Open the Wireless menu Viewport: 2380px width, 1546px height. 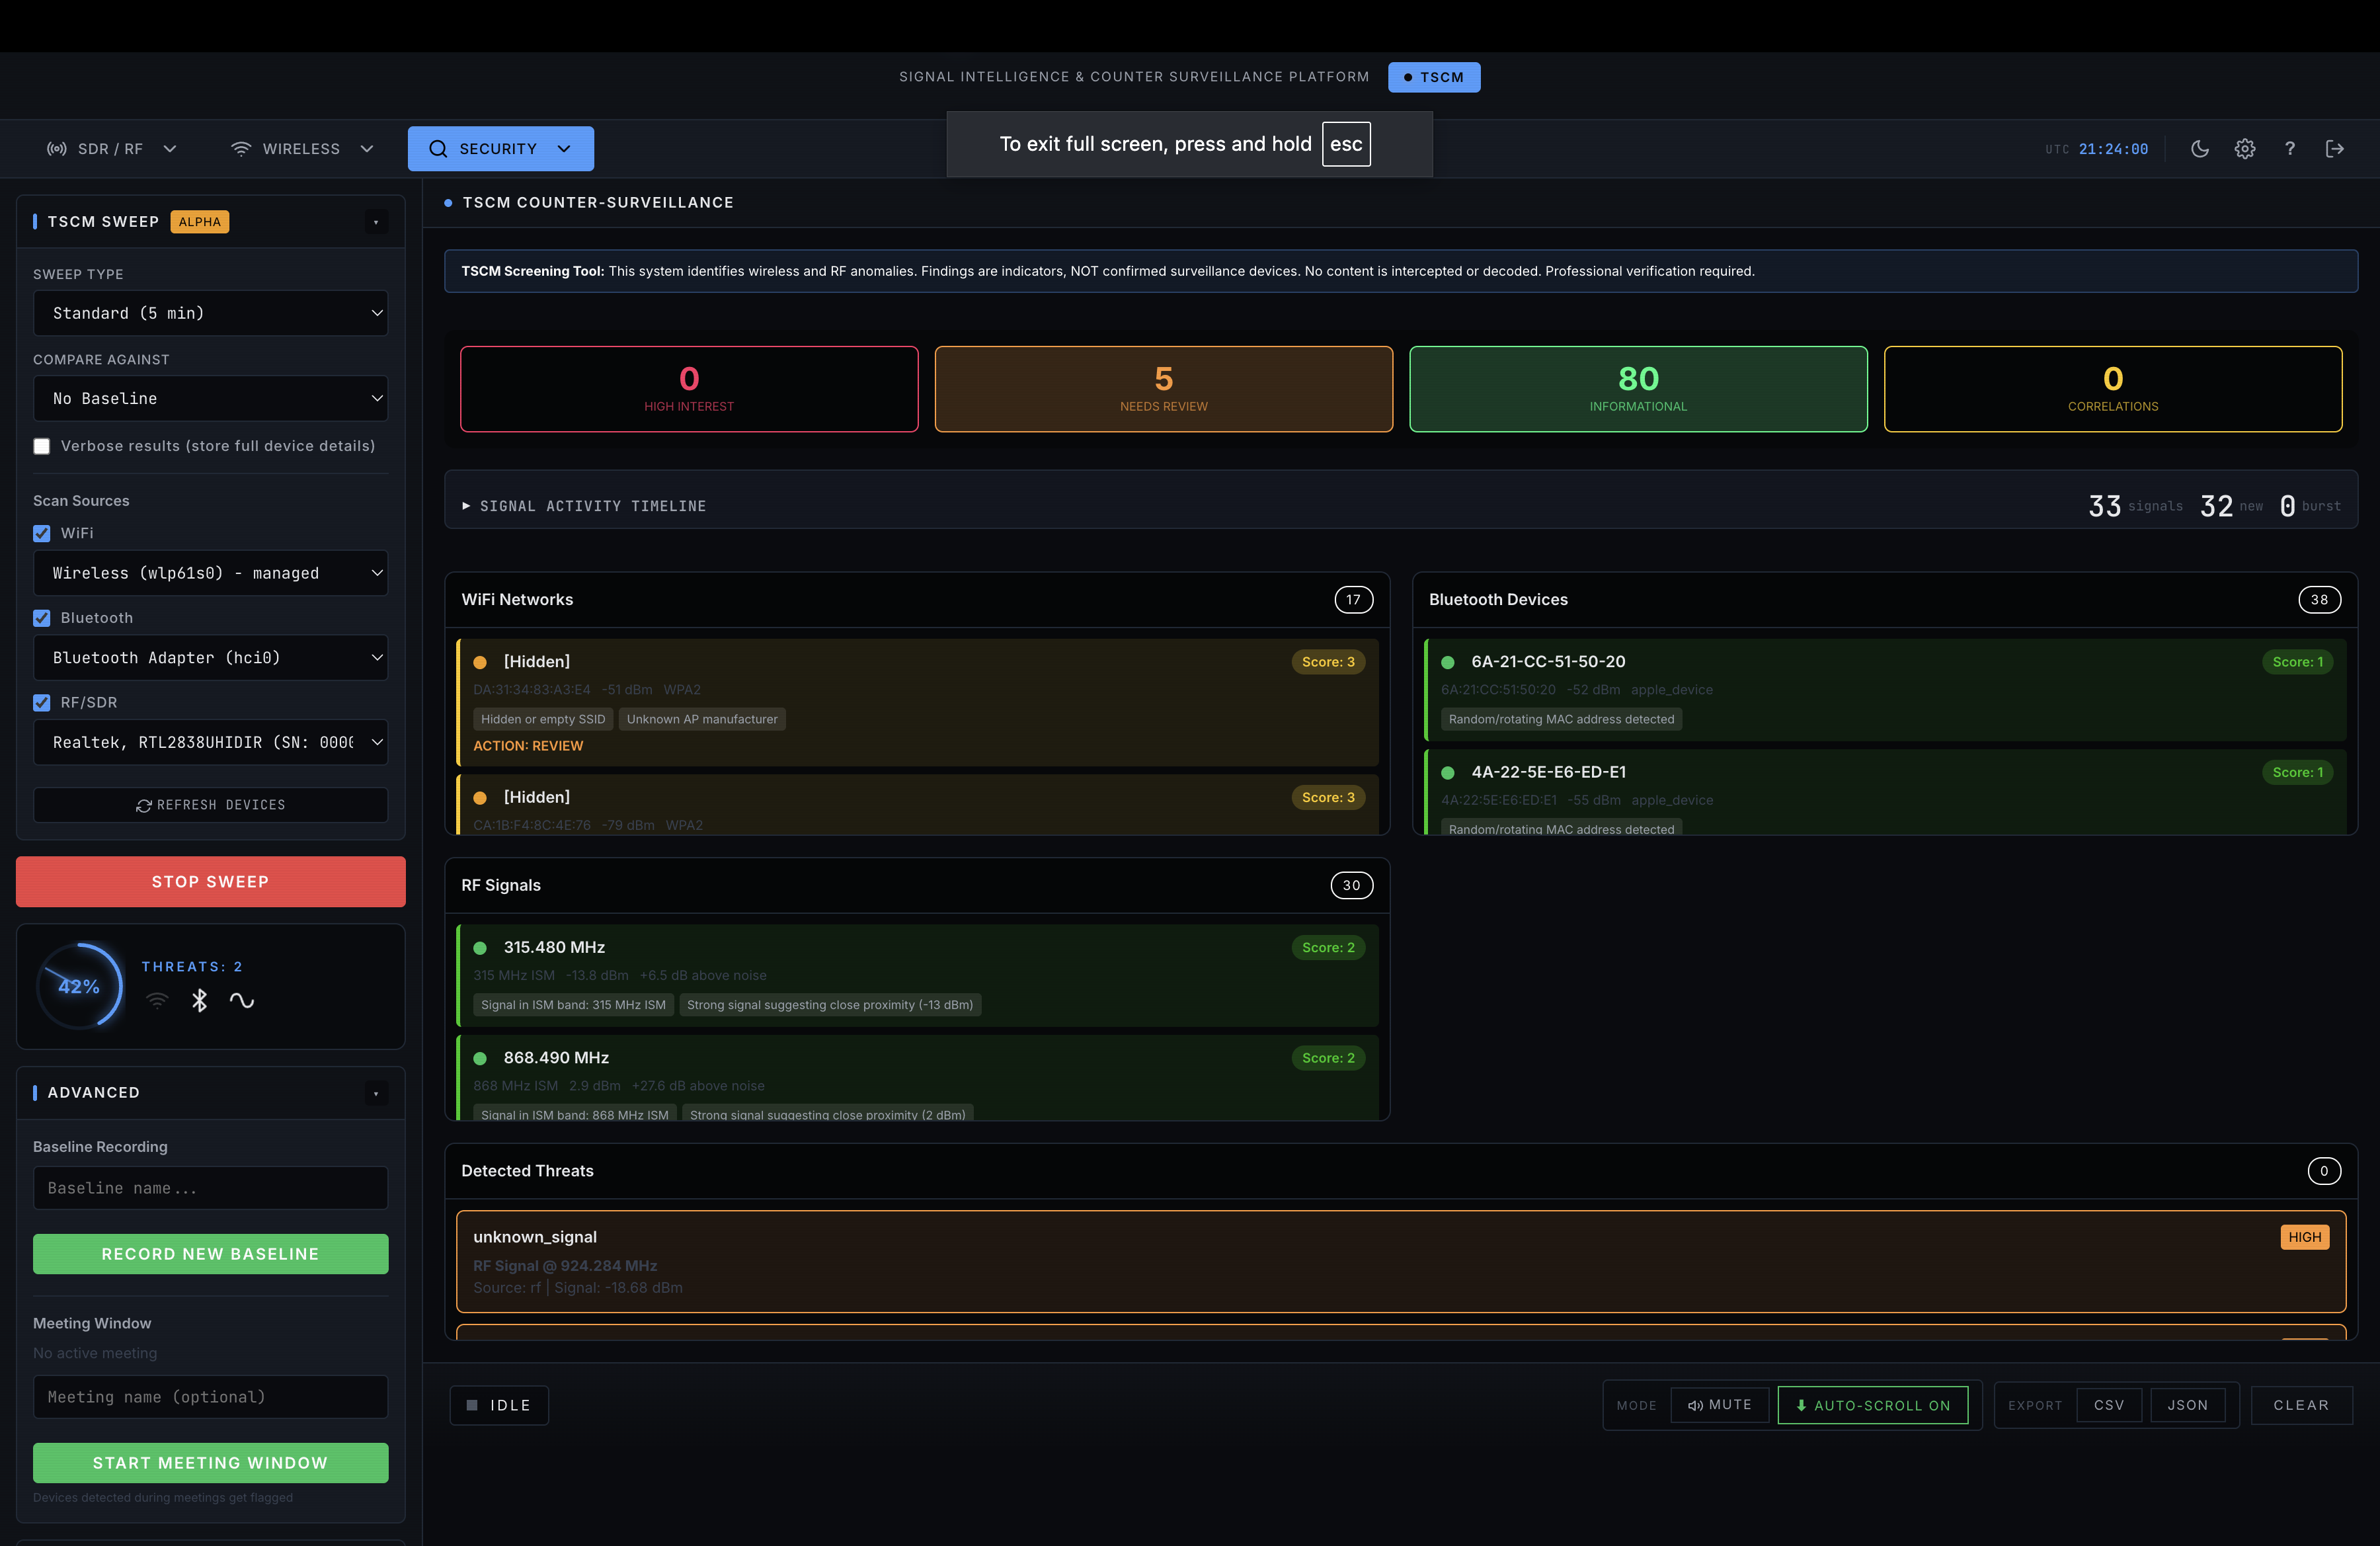tap(301, 149)
